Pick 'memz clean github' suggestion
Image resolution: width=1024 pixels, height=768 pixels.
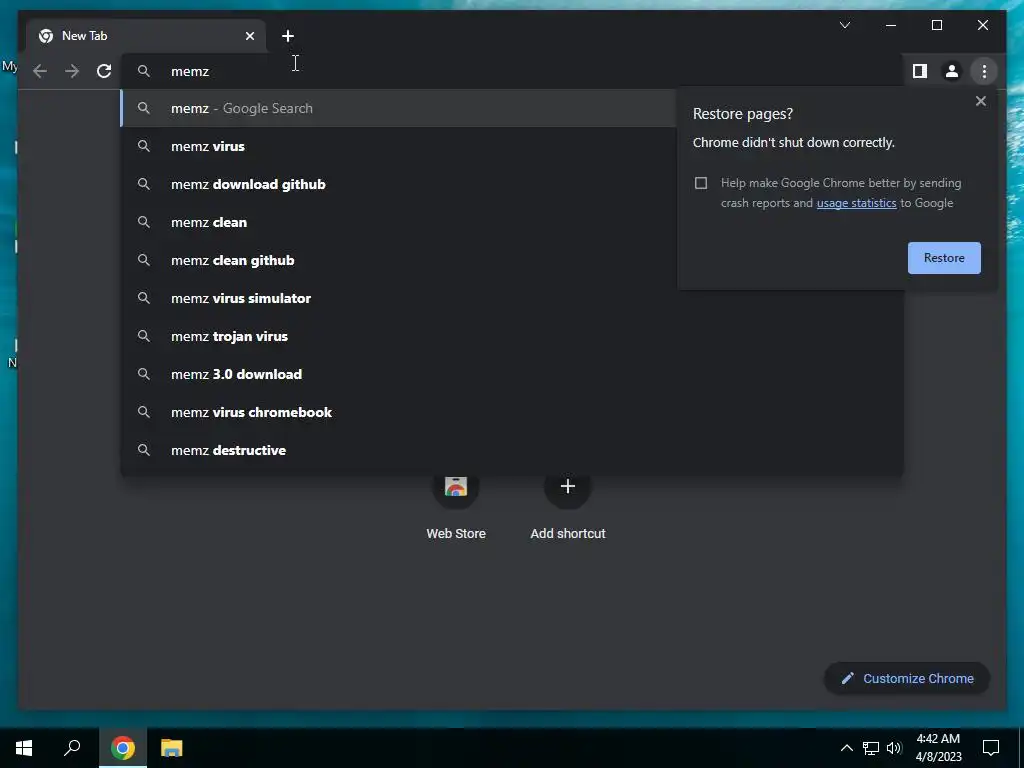point(398,260)
